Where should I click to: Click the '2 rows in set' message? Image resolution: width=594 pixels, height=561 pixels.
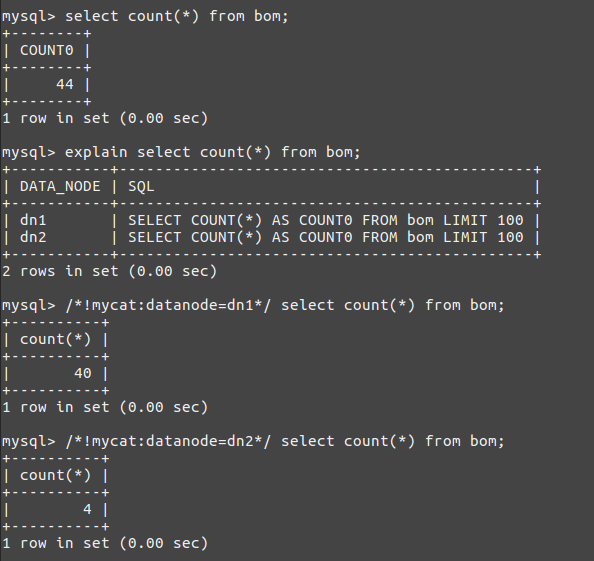pos(109,271)
